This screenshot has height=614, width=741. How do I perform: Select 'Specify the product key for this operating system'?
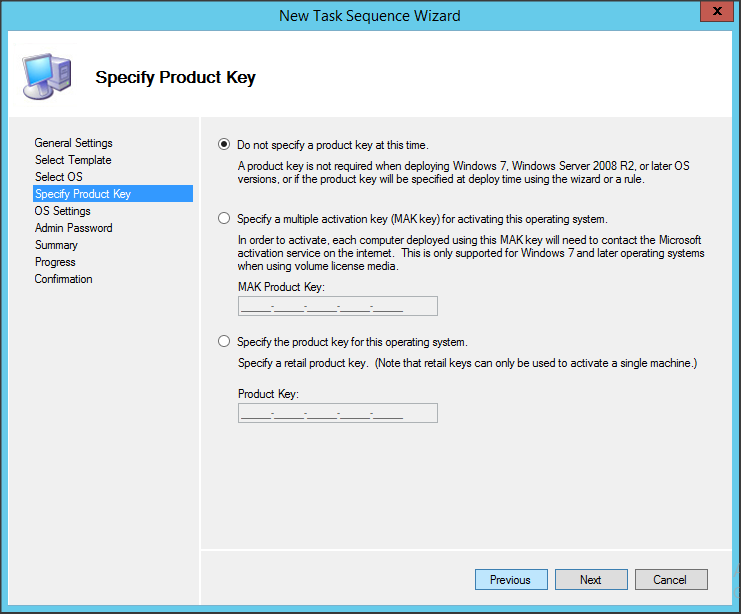224,341
